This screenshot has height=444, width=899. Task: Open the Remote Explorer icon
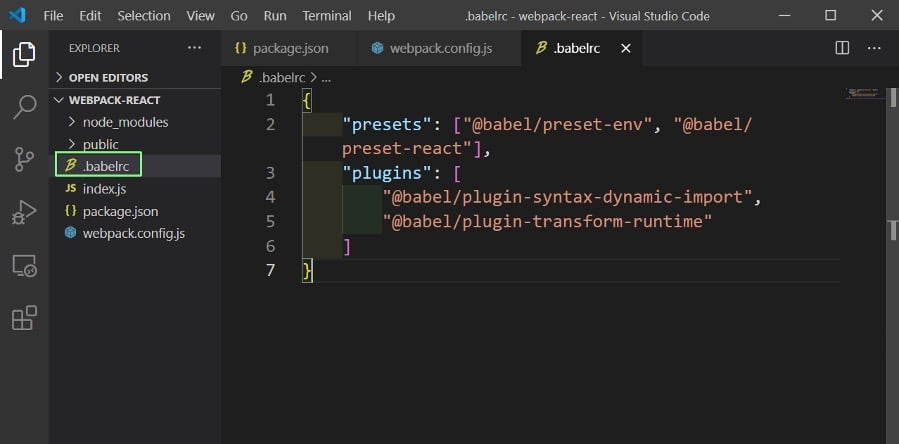(x=24, y=266)
